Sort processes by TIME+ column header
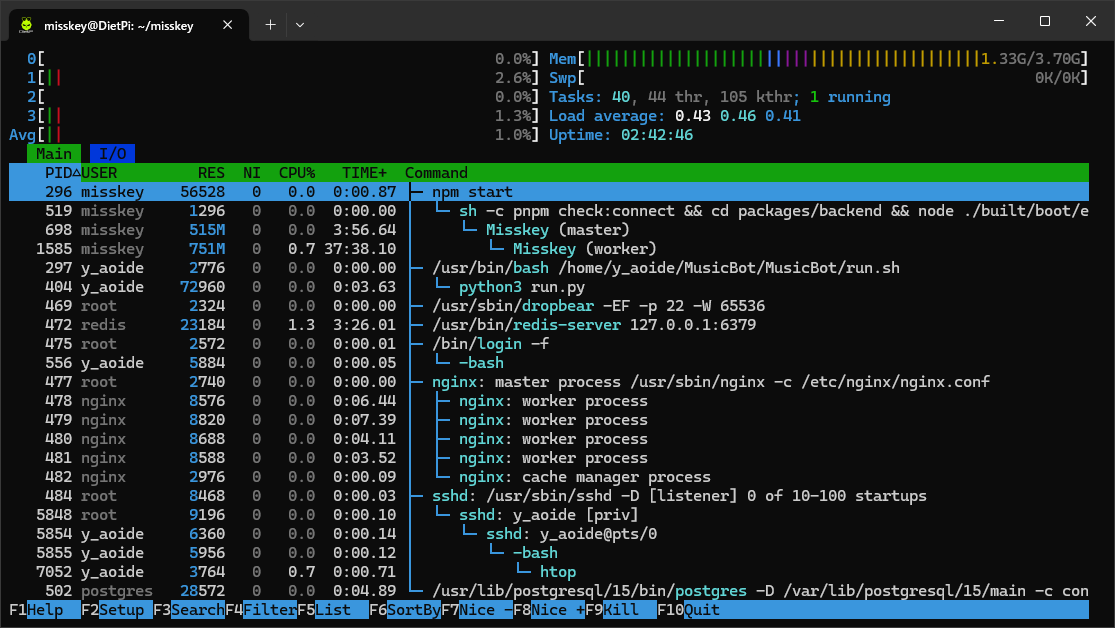The width and height of the screenshot is (1115, 628). pyautogui.click(x=365, y=173)
